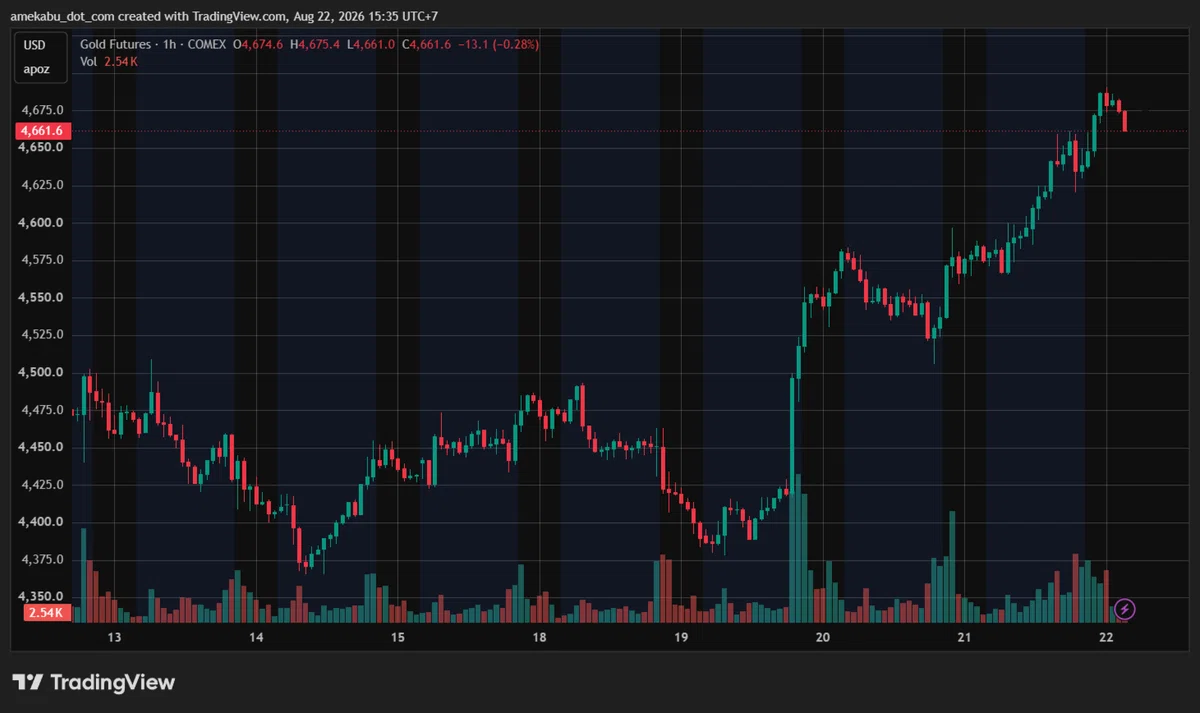Click the purple lightning bolt icon

click(x=1125, y=608)
